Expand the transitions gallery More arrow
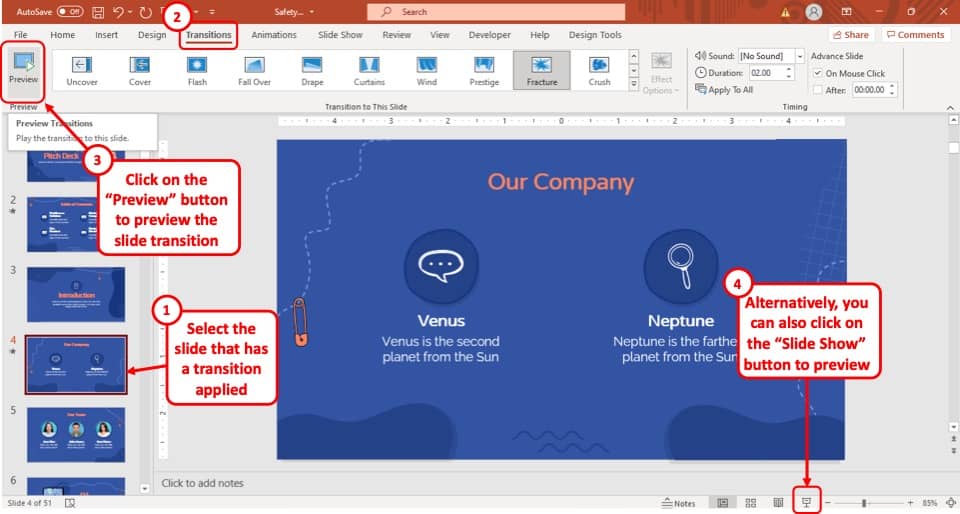 (x=634, y=84)
